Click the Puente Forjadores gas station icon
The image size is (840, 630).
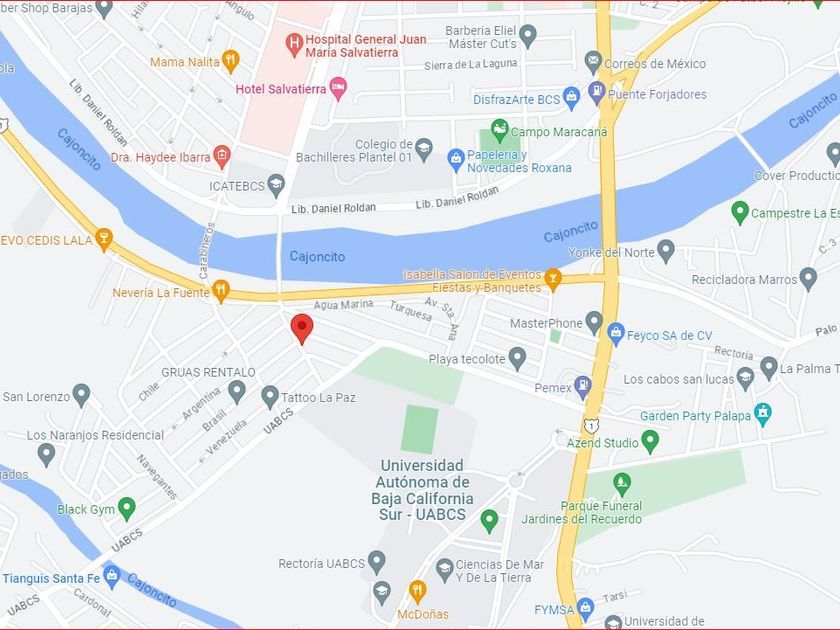coord(596,93)
